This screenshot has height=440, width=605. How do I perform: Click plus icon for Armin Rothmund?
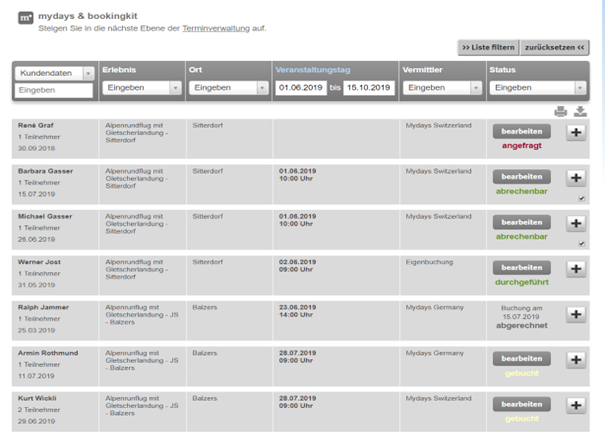point(576,359)
